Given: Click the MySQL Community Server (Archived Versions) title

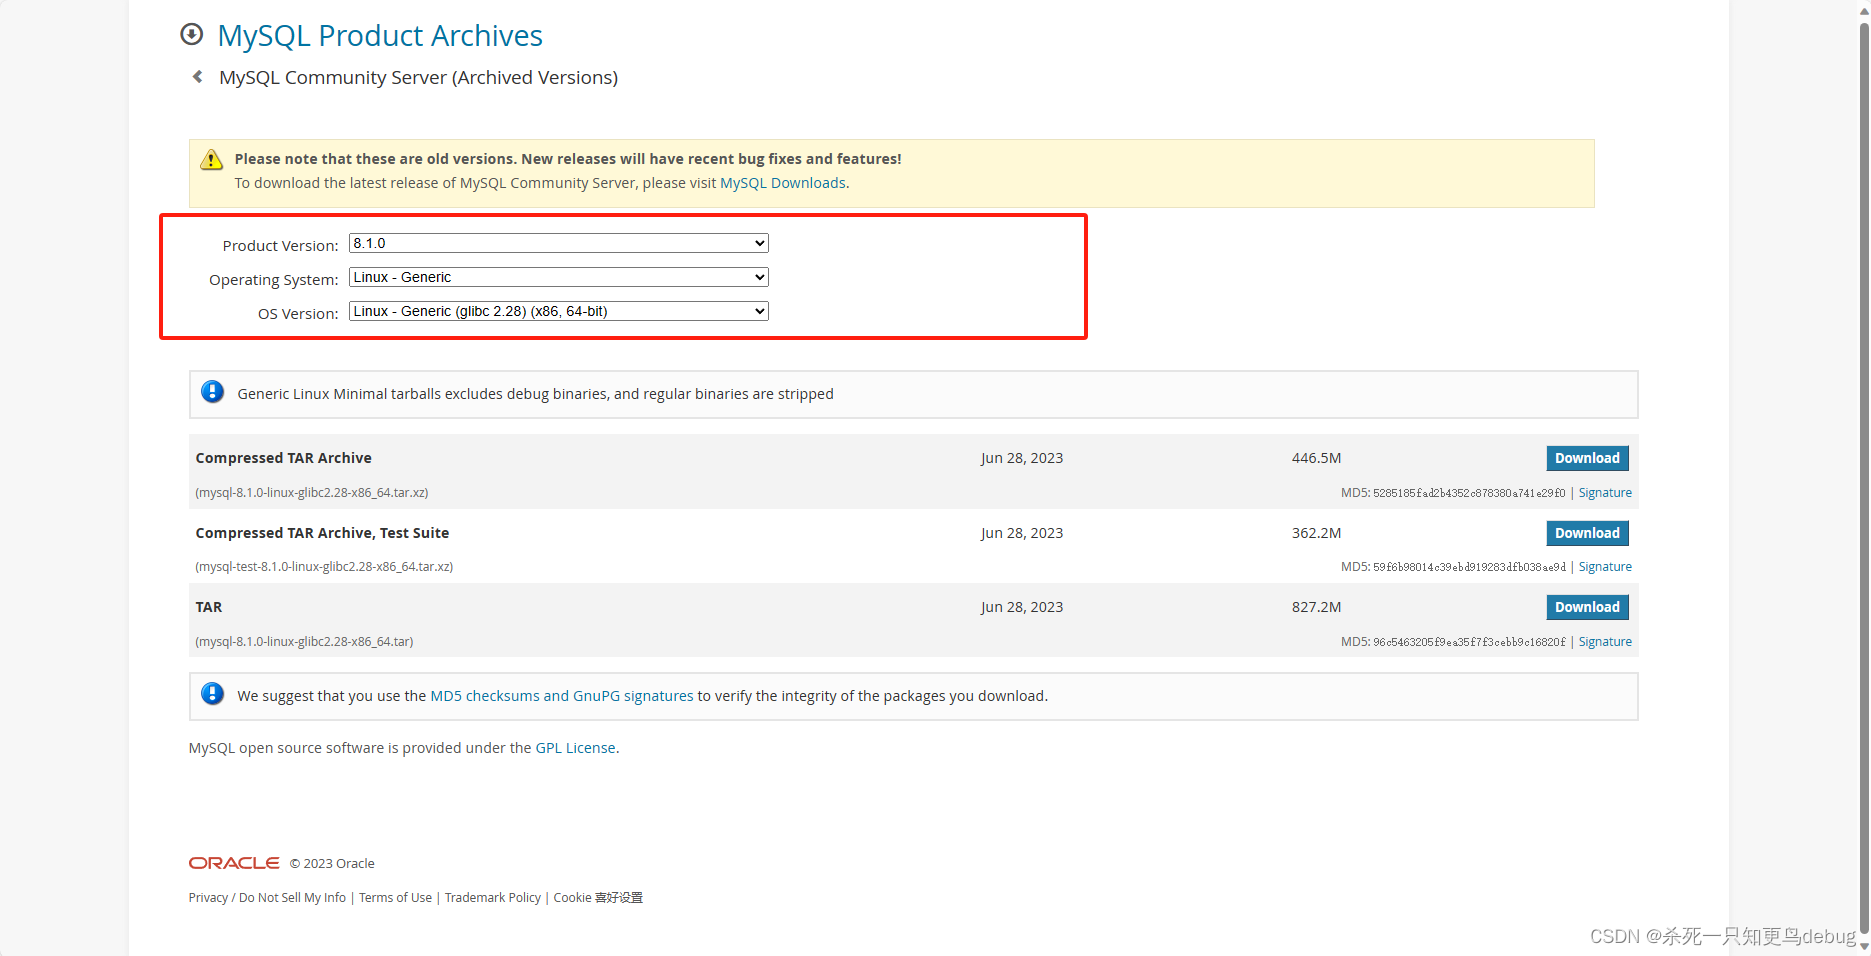Looking at the screenshot, I should tap(418, 78).
